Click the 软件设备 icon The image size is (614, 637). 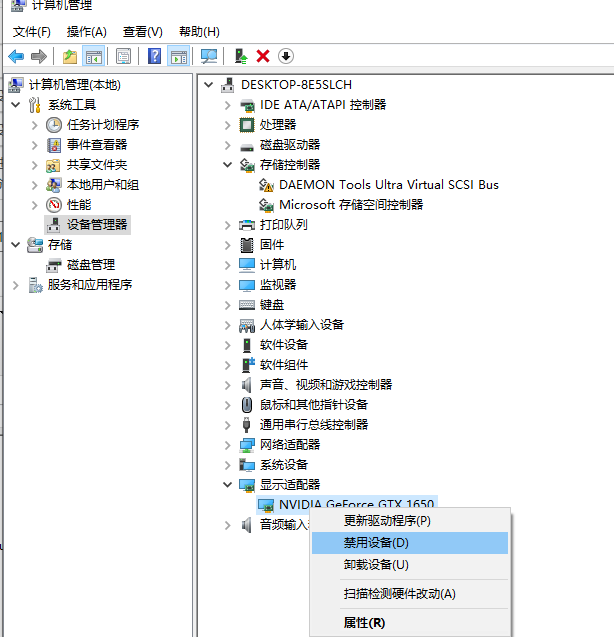(x=247, y=345)
